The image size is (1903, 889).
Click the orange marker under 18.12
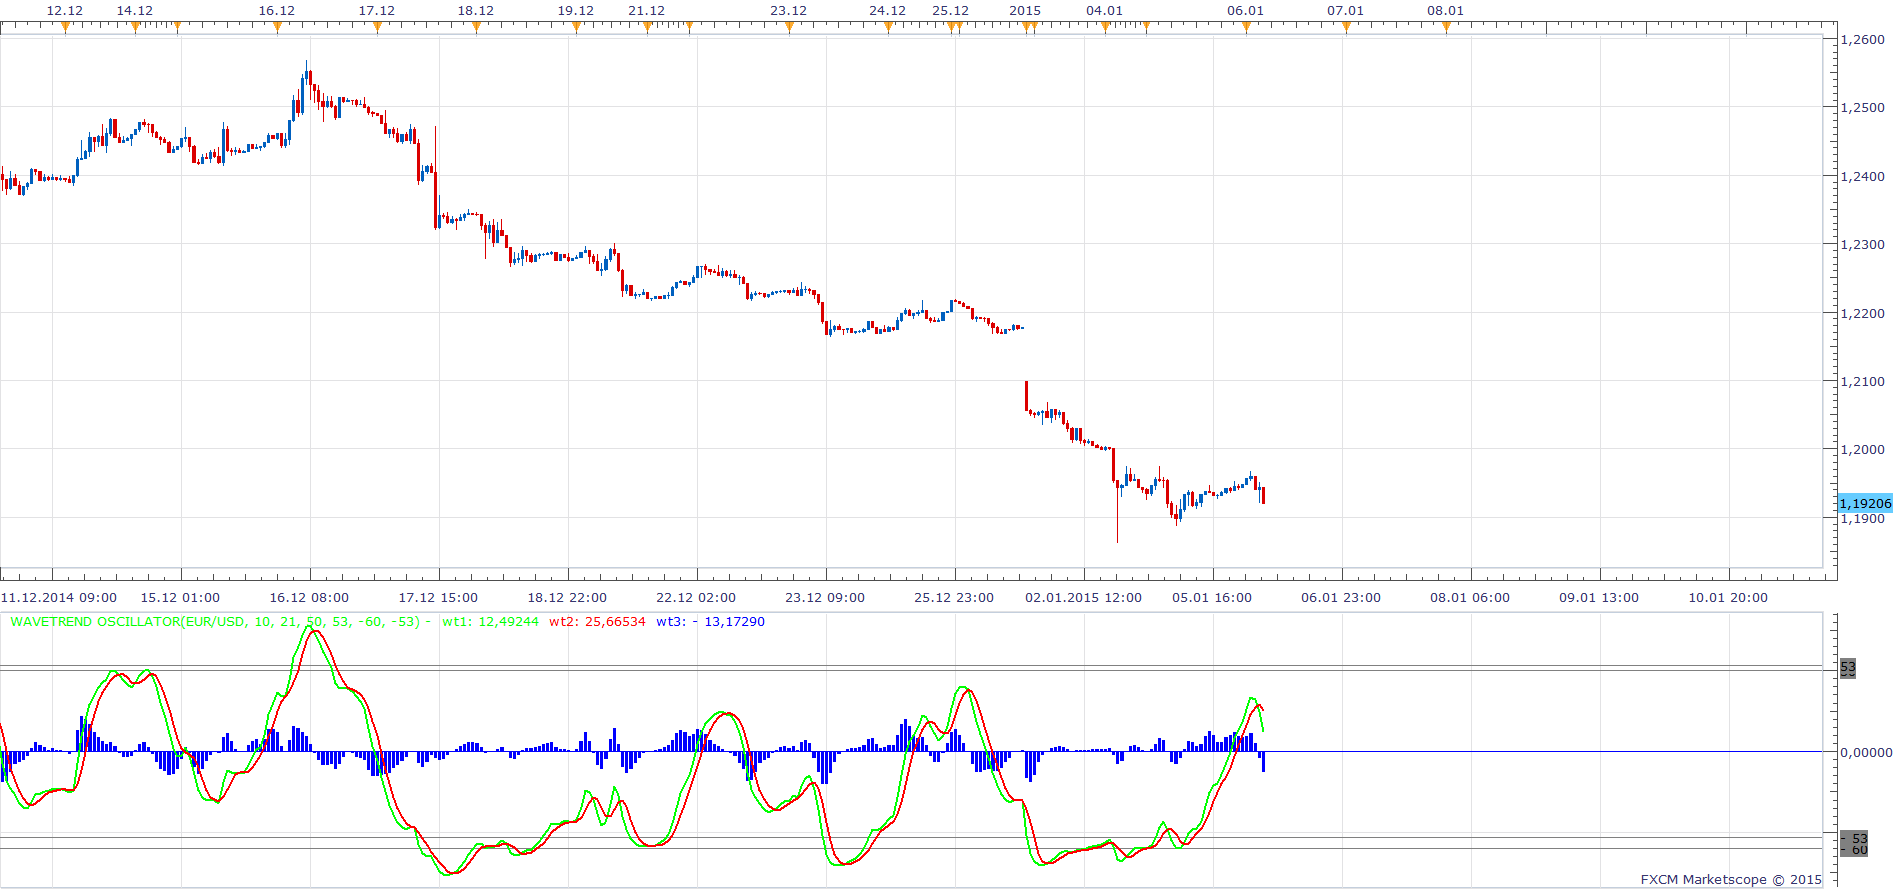476,28
